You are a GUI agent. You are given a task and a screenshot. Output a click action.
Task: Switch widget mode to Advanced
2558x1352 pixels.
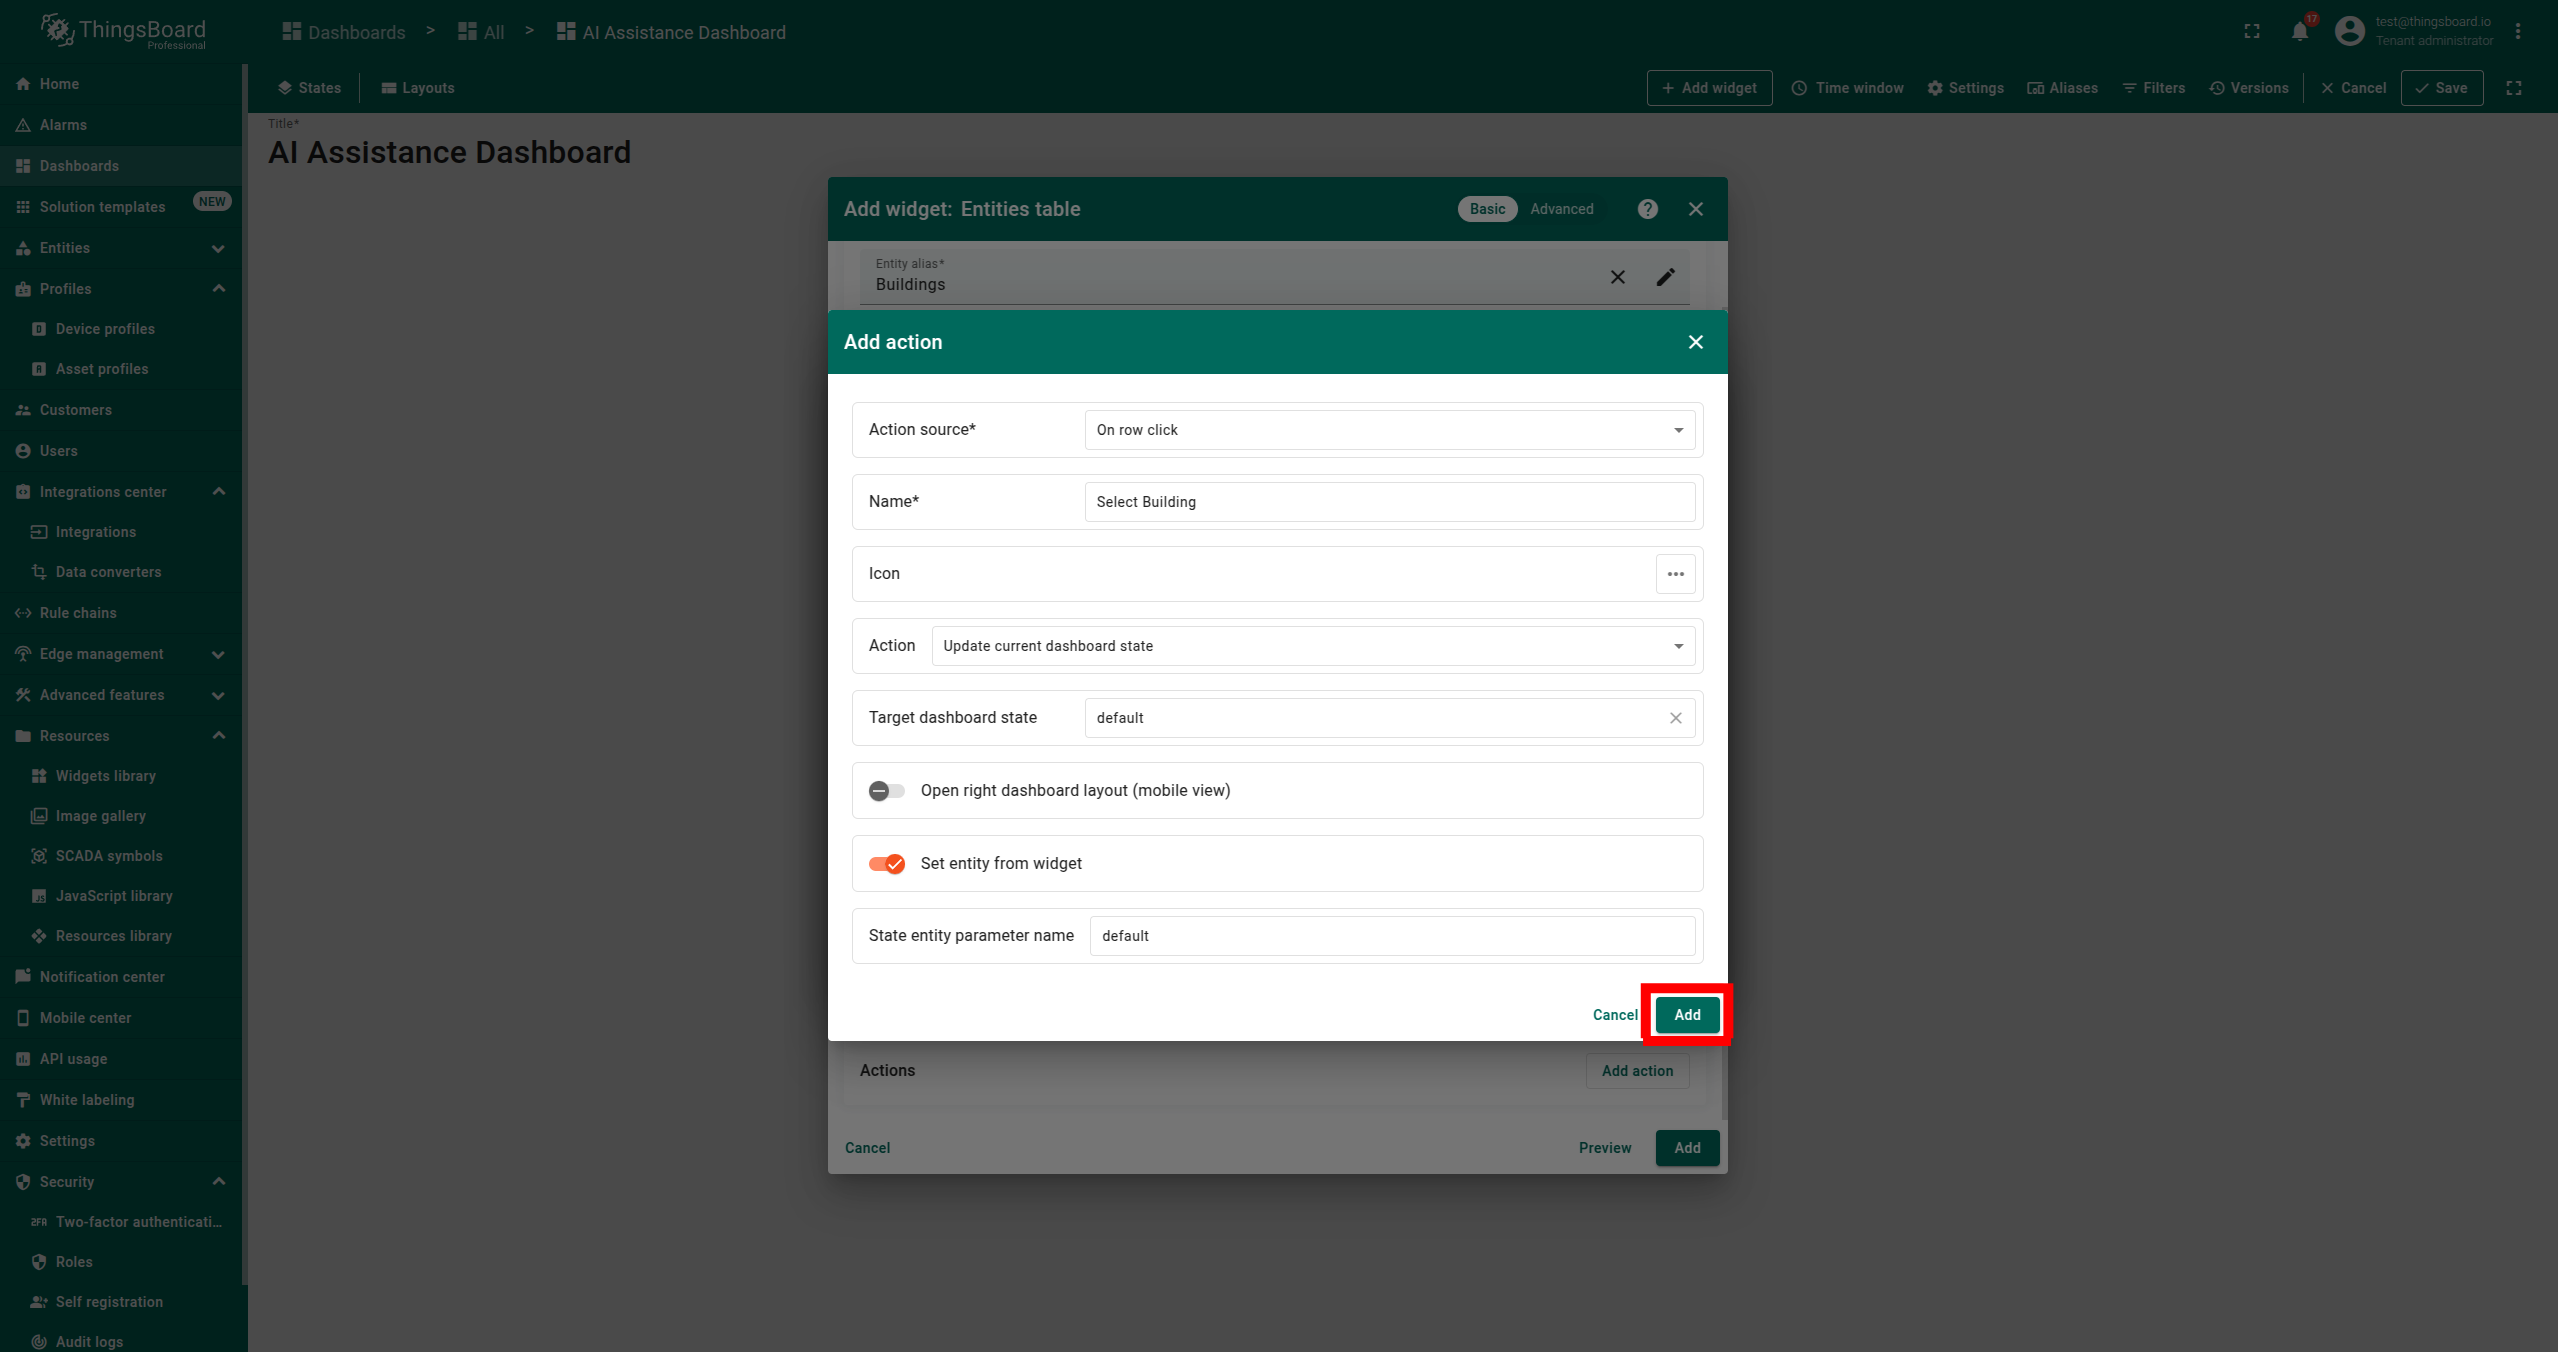[x=1561, y=209]
